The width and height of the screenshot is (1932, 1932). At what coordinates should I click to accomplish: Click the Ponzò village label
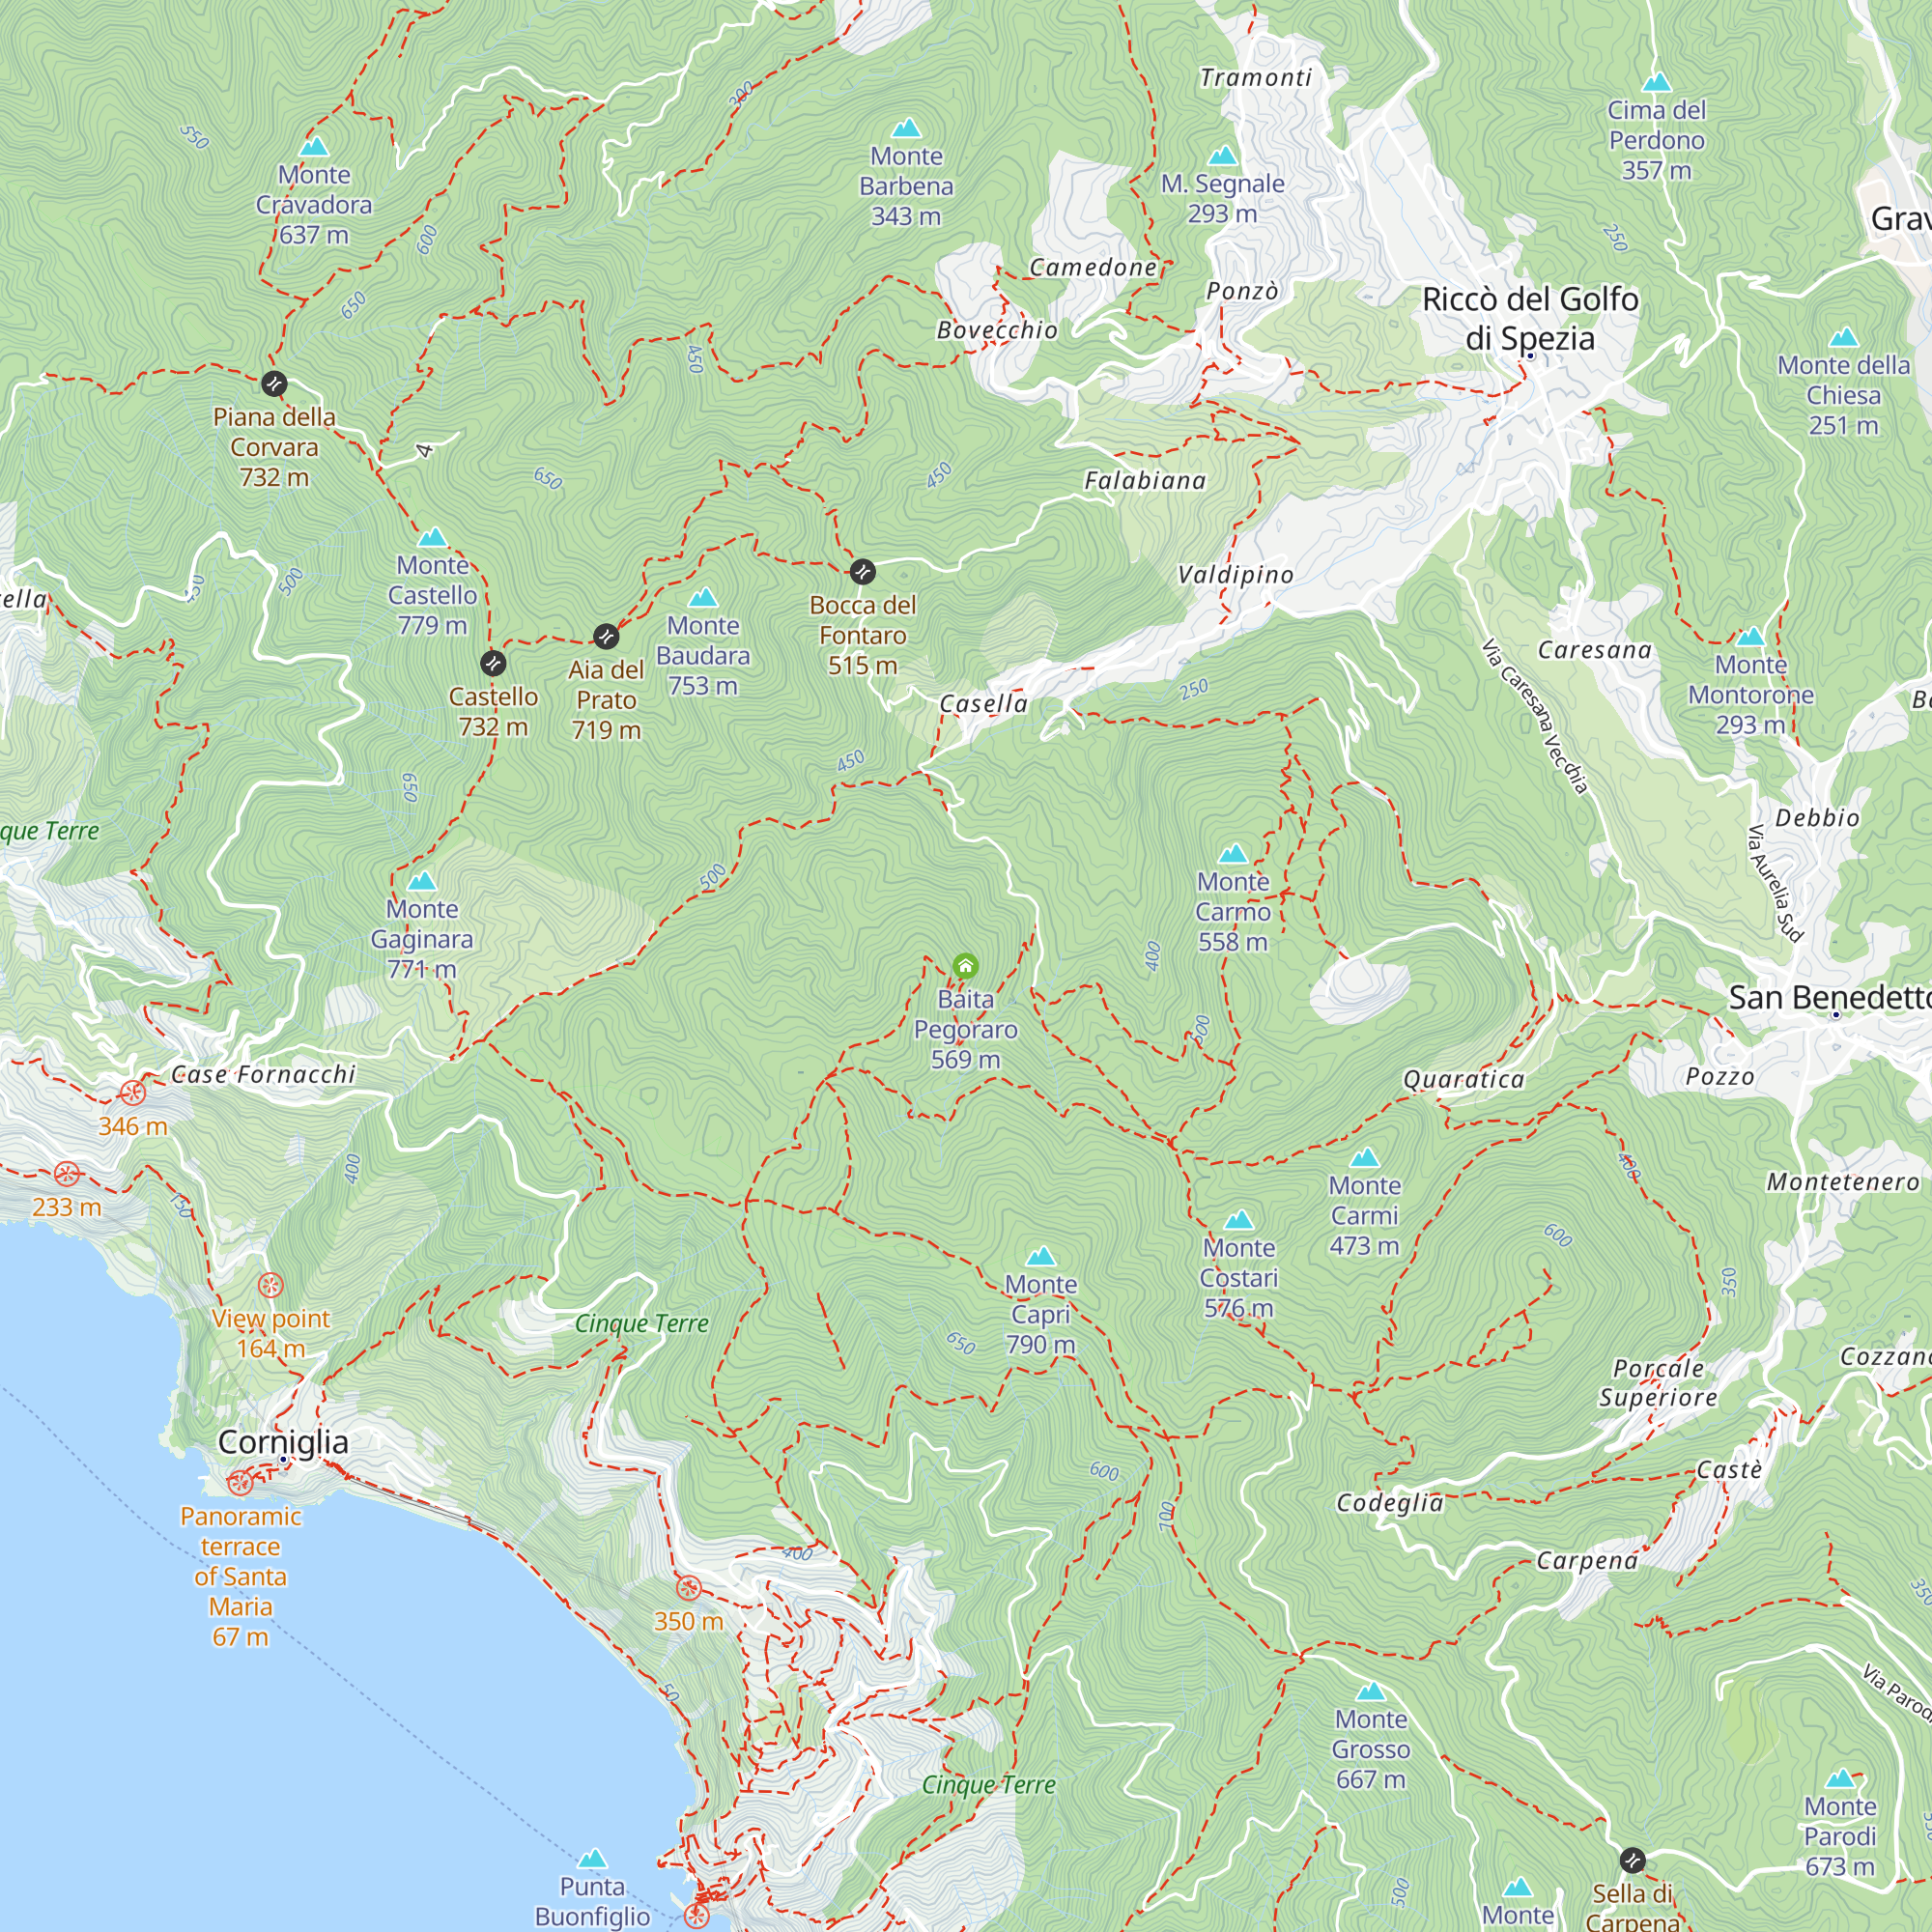[x=1242, y=291]
